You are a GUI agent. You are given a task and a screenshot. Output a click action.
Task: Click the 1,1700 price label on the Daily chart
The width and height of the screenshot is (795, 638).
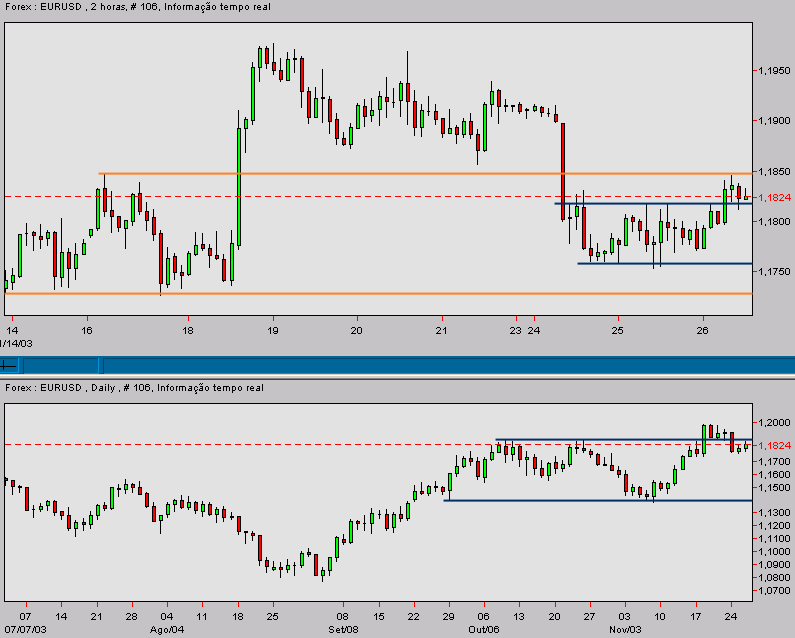[x=774, y=462]
